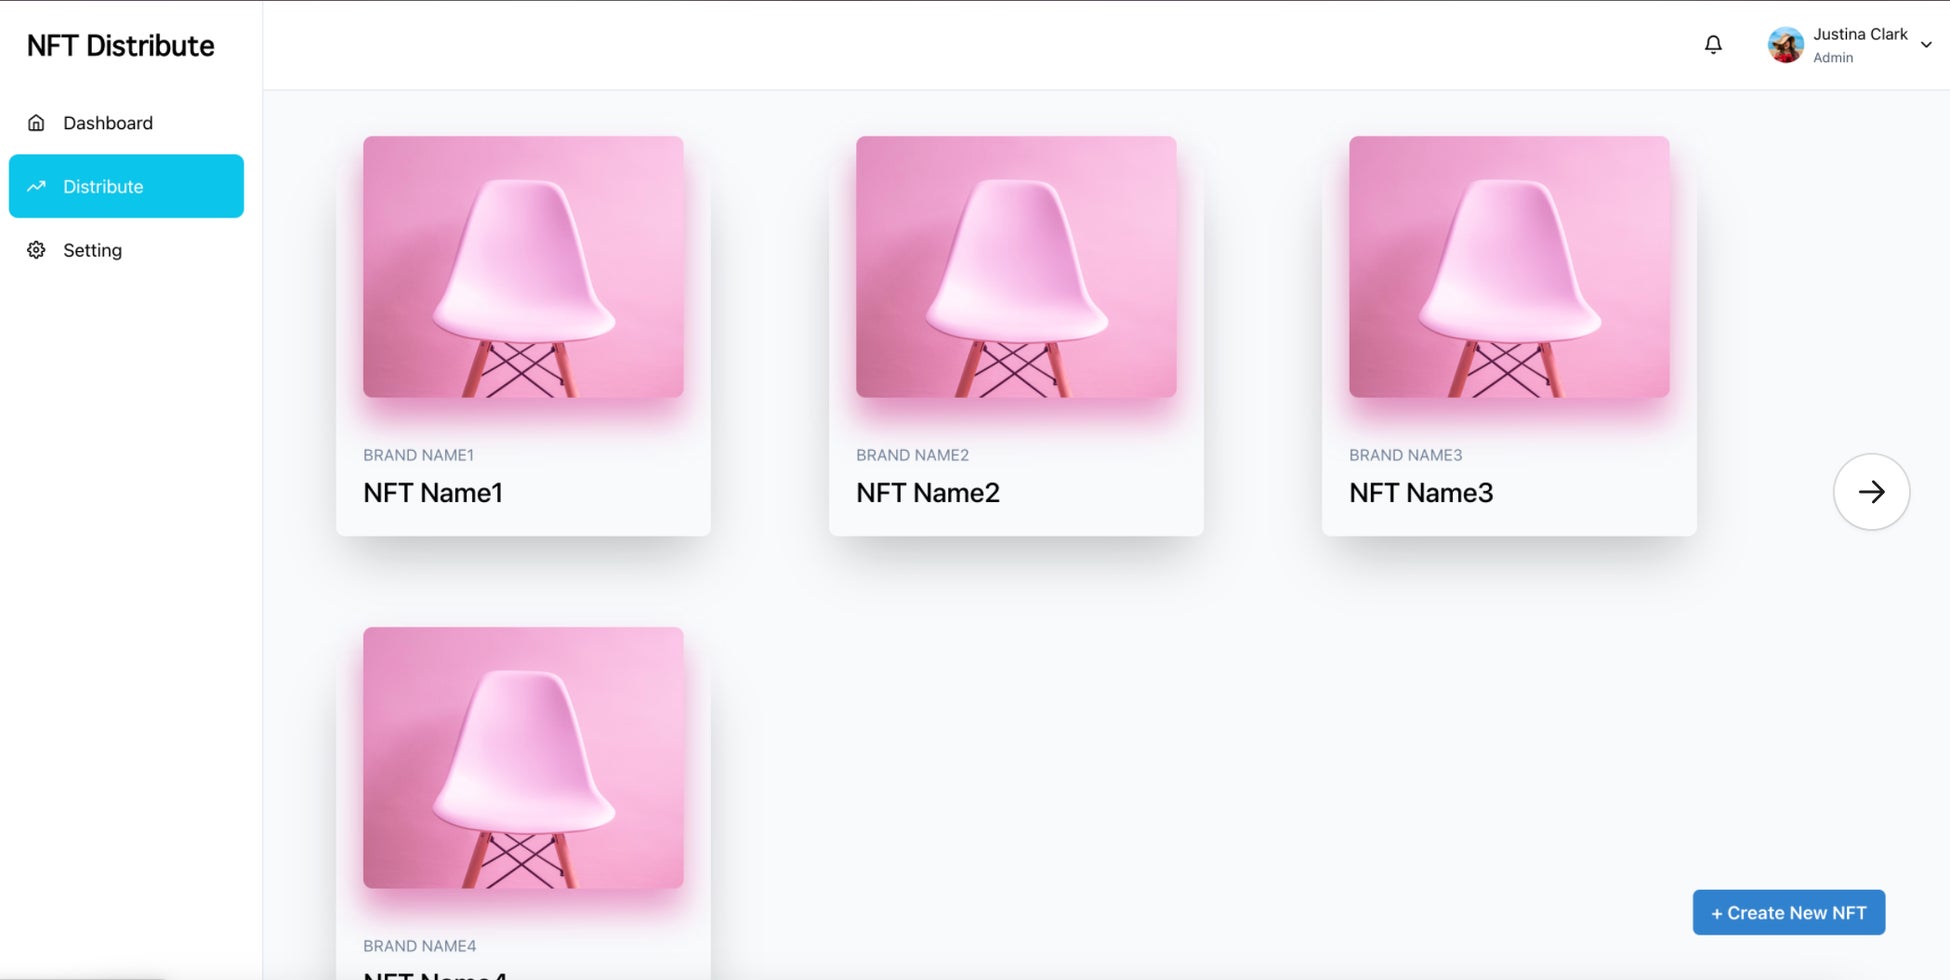Click the NFT Distribute logo title
Screen dimensions: 1950x980
pos(121,46)
